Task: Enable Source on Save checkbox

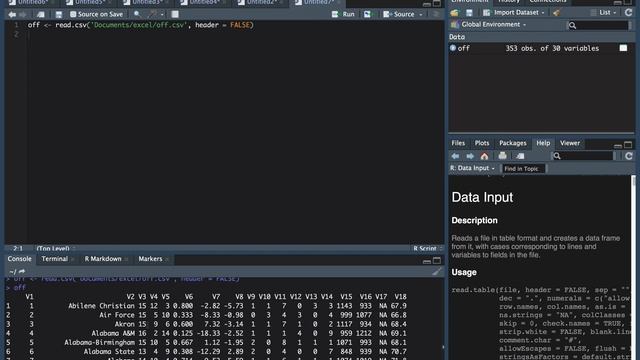Action: pos(73,14)
